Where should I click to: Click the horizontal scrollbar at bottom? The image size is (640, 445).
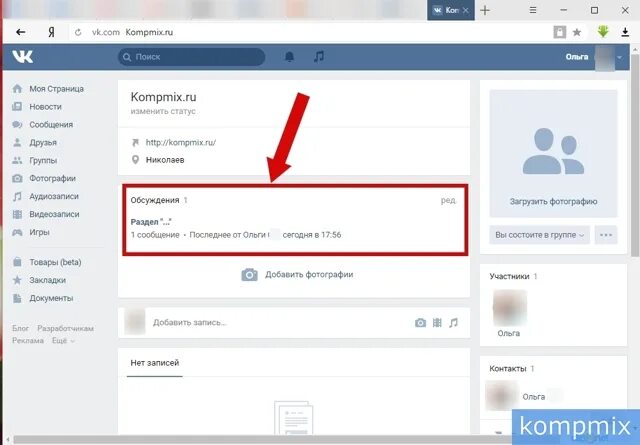pyautogui.click(x=261, y=440)
